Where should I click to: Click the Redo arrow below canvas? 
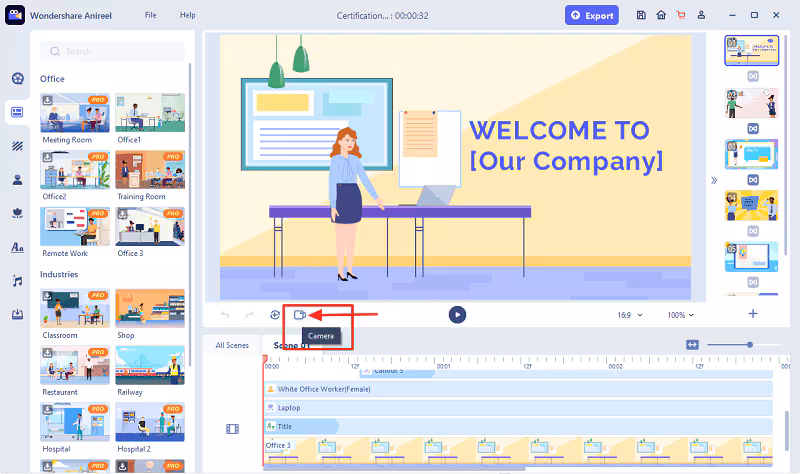(x=249, y=315)
